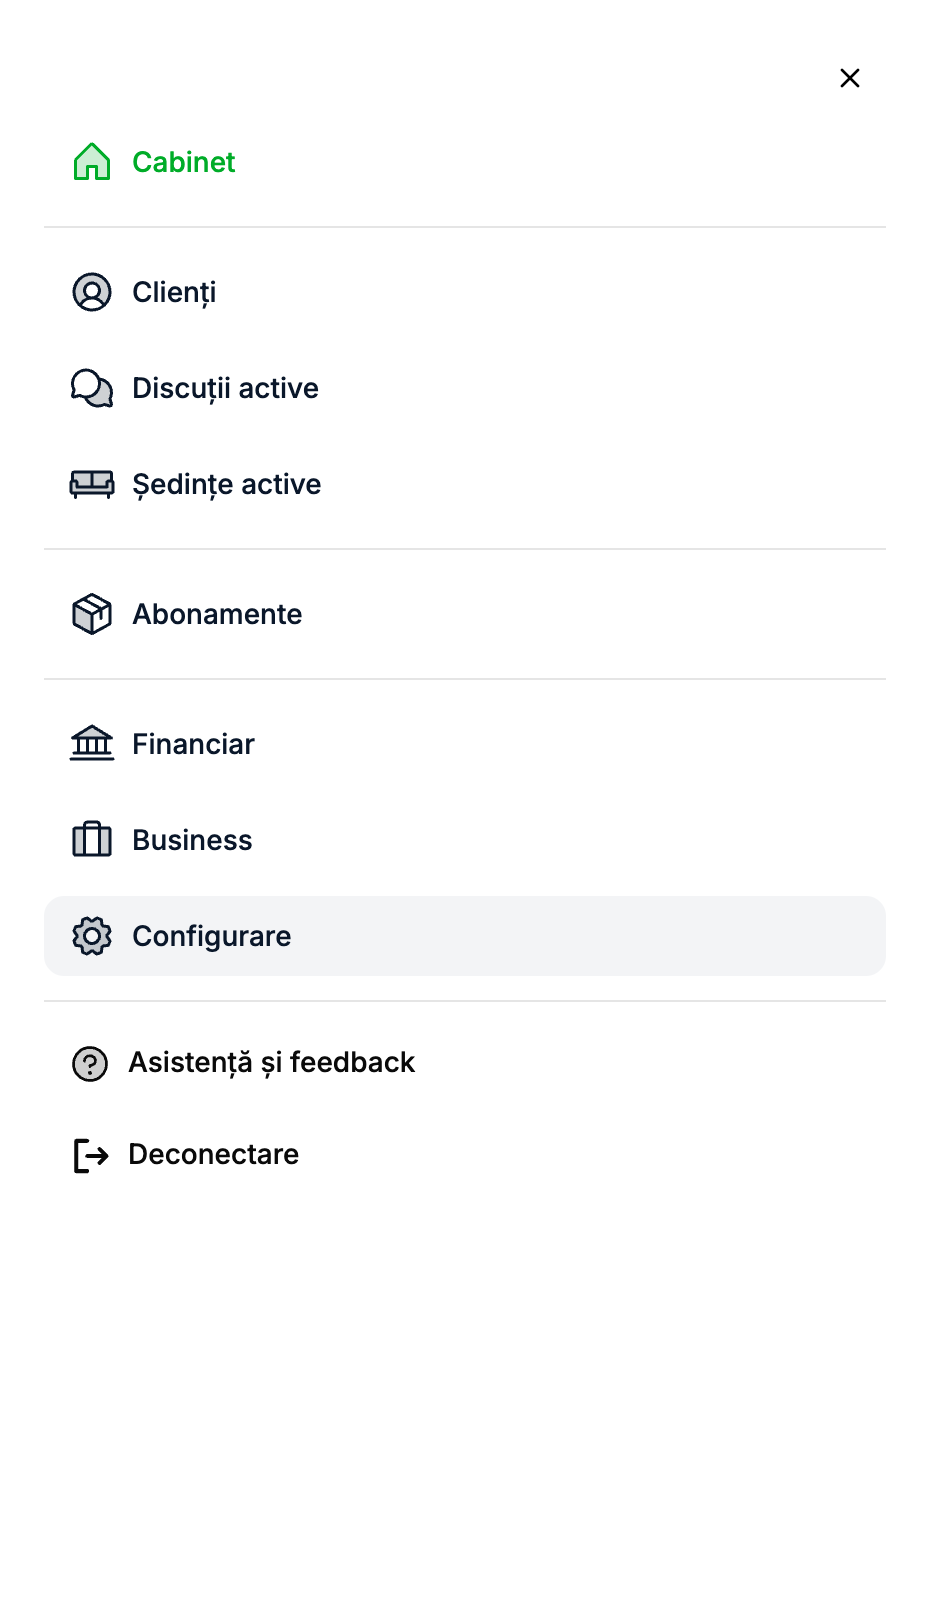Image resolution: width=928 pixels, height=1614 pixels.
Task: Open Asistență și feedback link
Action: point(271,1062)
